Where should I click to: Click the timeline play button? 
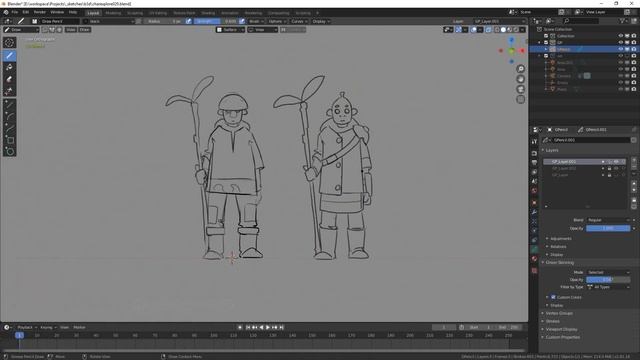pos(268,327)
